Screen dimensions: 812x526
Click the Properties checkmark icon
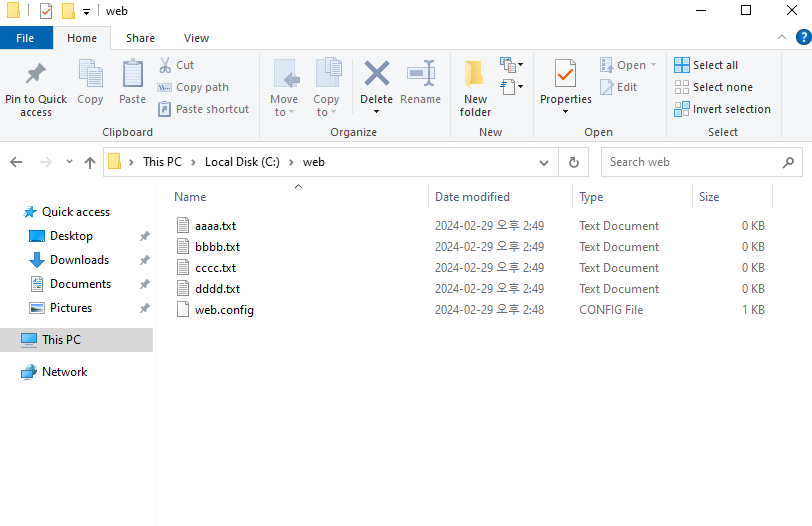click(x=565, y=74)
